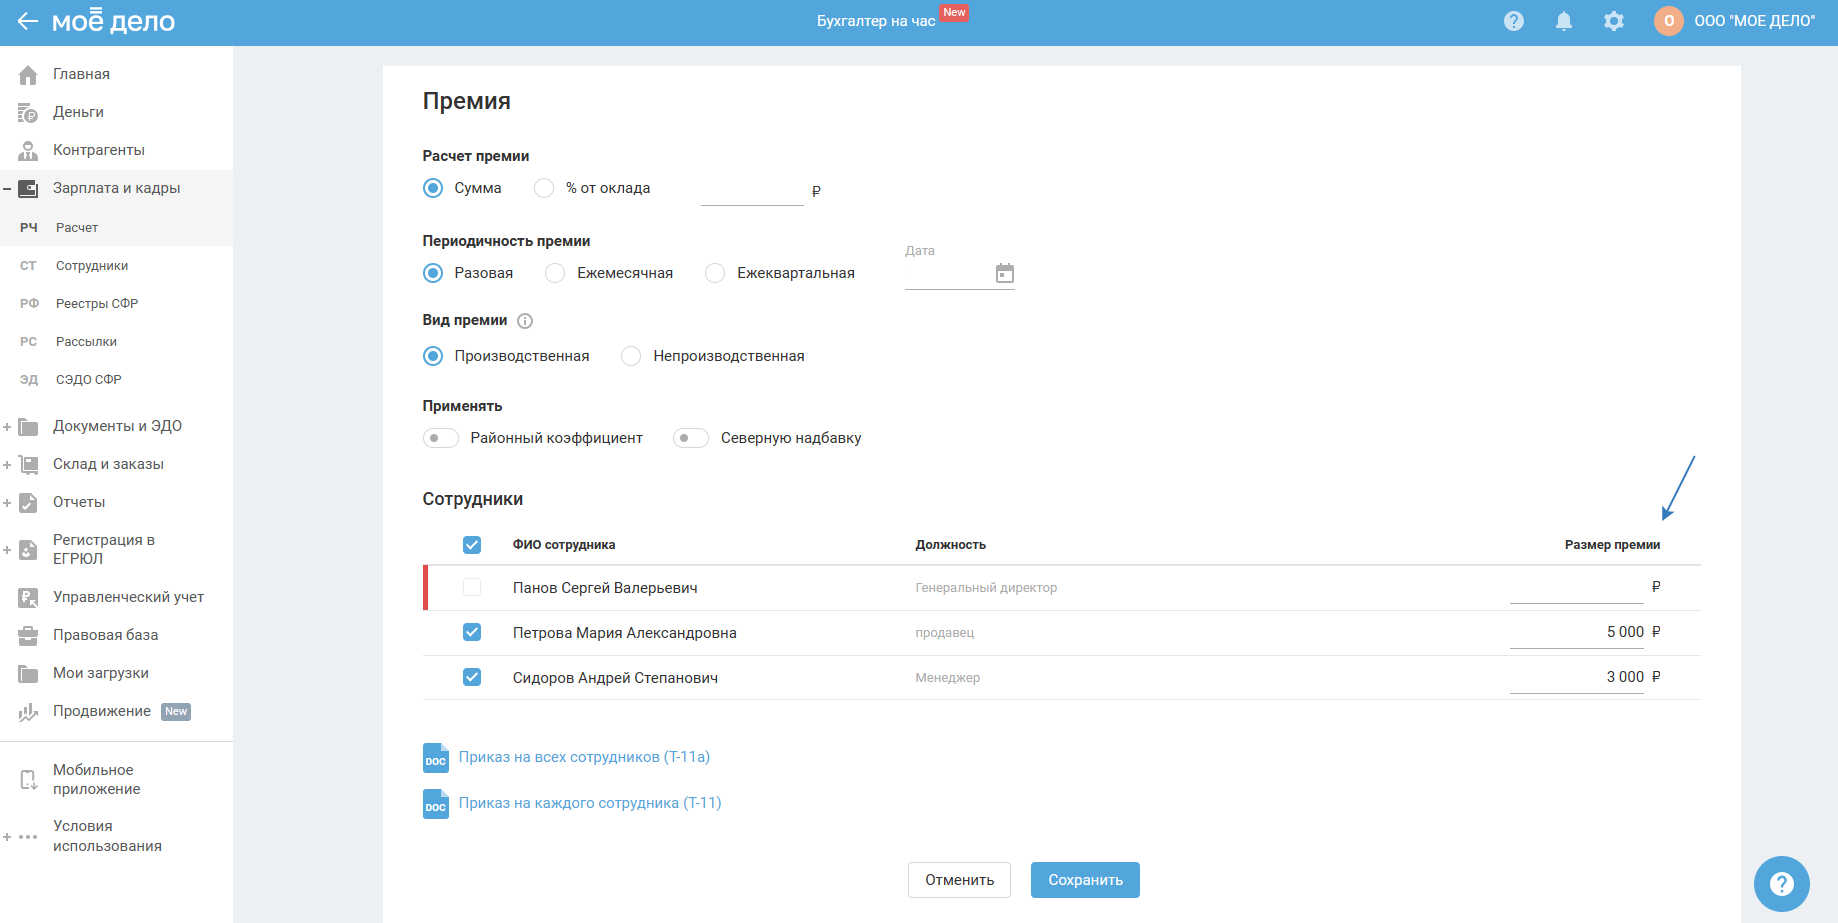Viewport: 1838px width, 923px height.
Task: Collapse the Зарплата и кадры section
Action: coord(7,189)
